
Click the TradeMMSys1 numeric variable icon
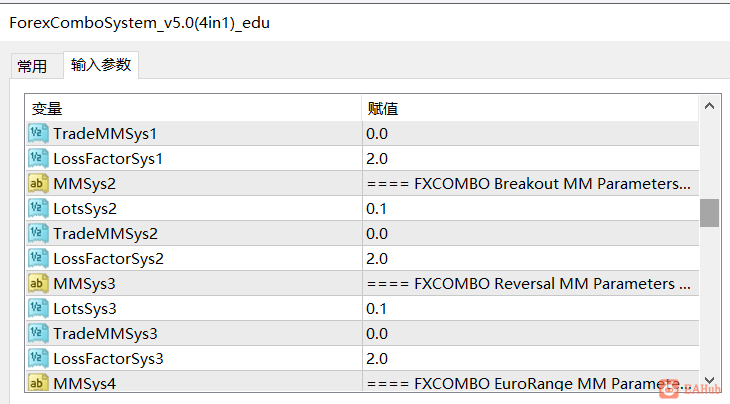click(38, 134)
